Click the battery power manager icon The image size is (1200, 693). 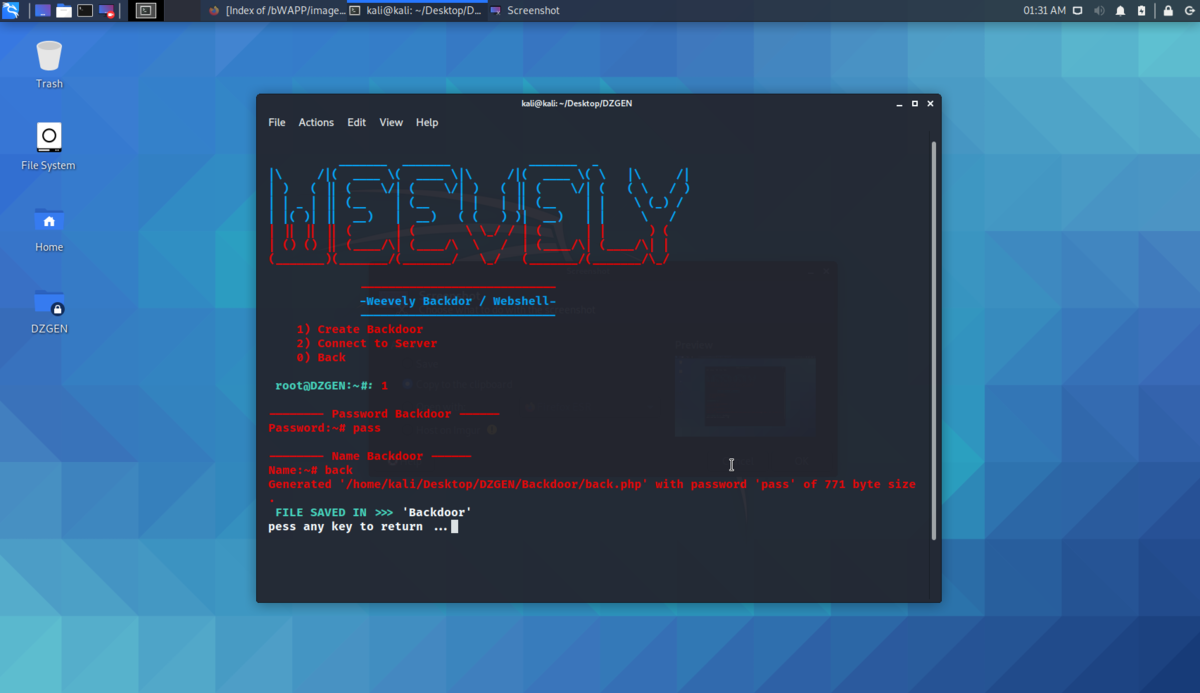tap(1142, 10)
